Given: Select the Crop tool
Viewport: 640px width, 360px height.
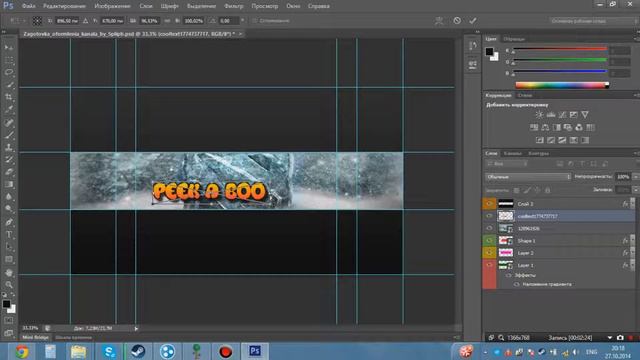Looking at the screenshot, I should [x=9, y=97].
